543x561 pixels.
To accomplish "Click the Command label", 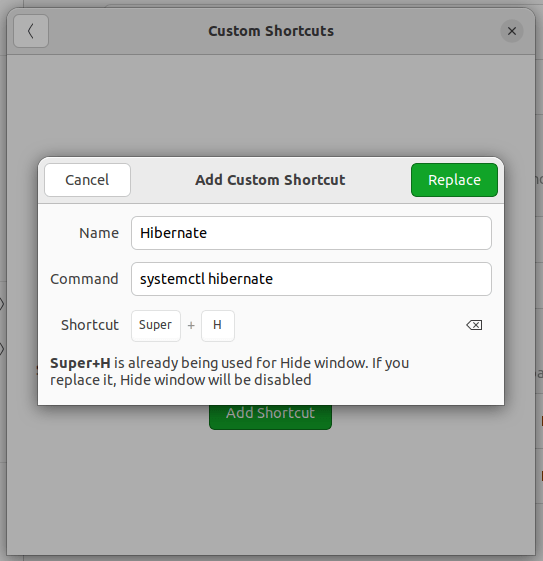I will click(84, 279).
